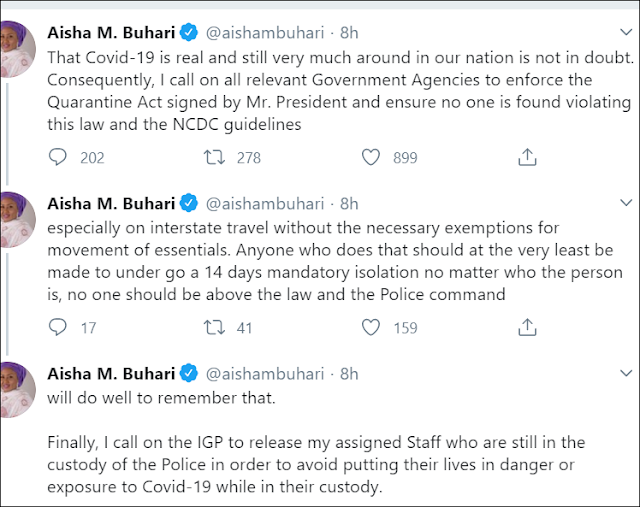
Task: Open Aisha M. Buhari's name on third tweet
Action: coord(110,374)
